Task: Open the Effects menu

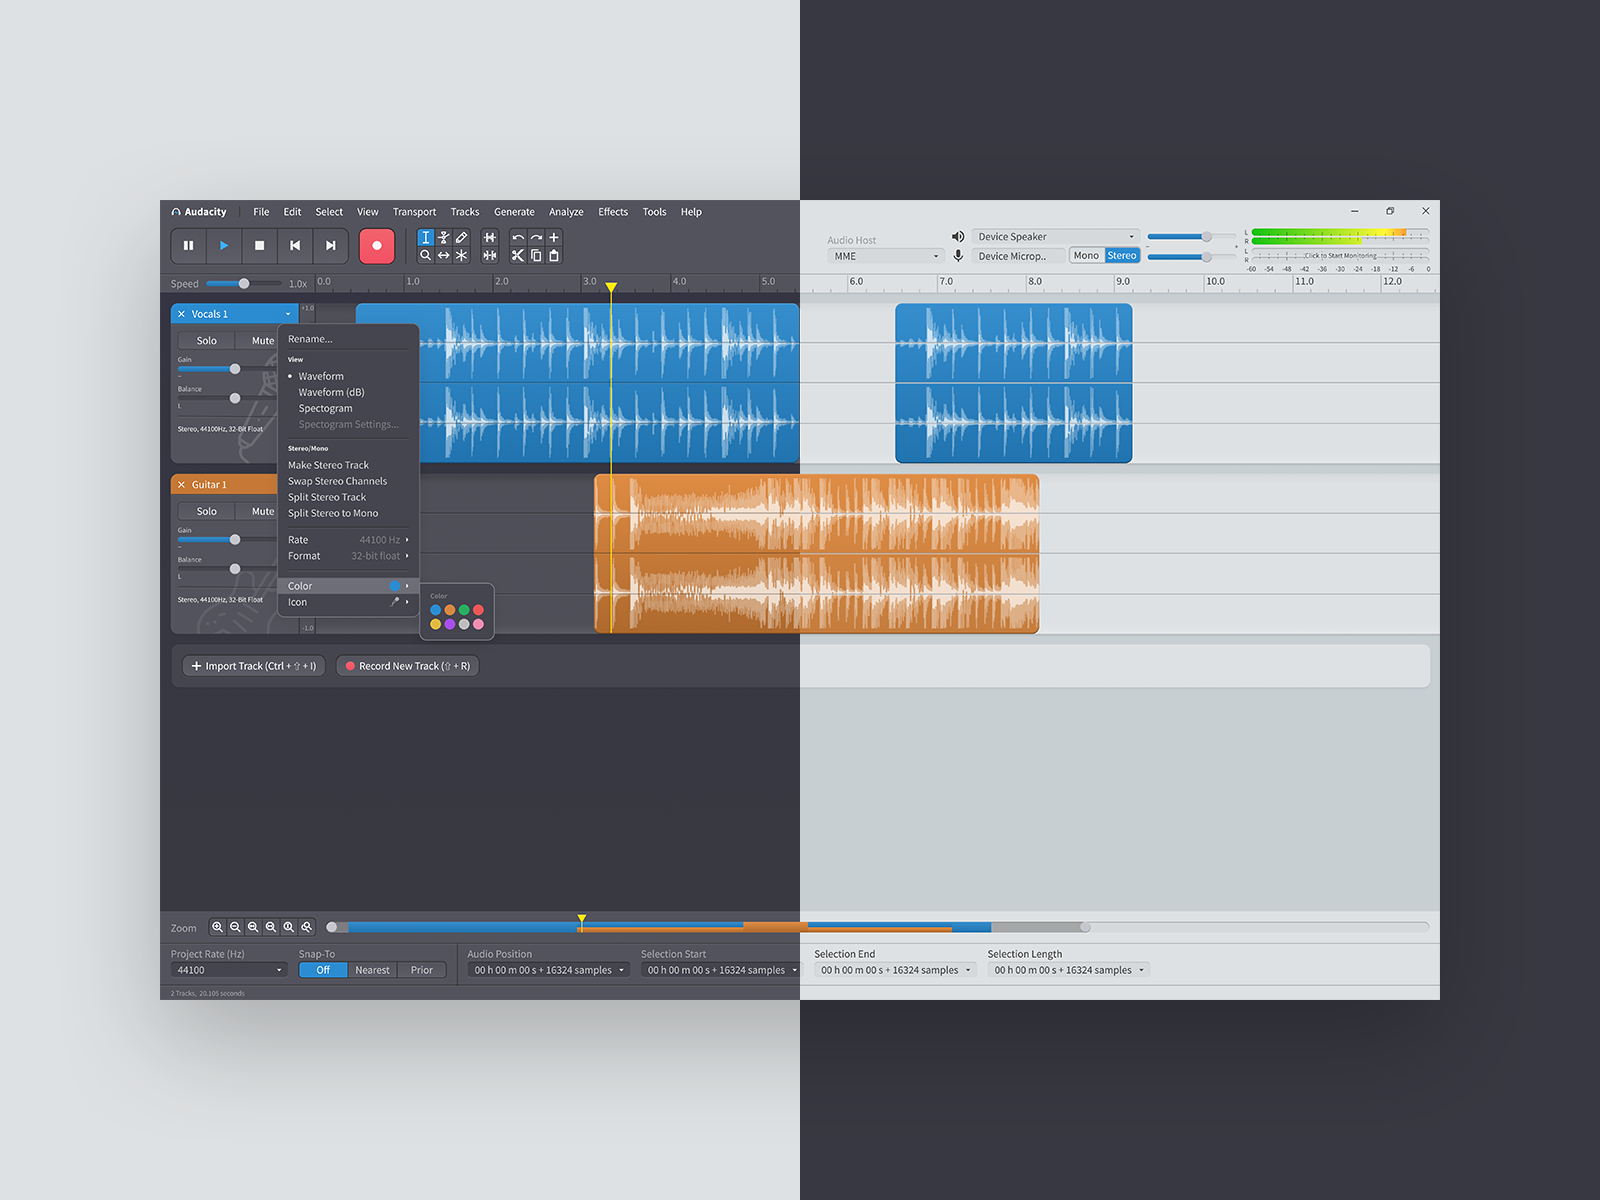Action: 613,212
